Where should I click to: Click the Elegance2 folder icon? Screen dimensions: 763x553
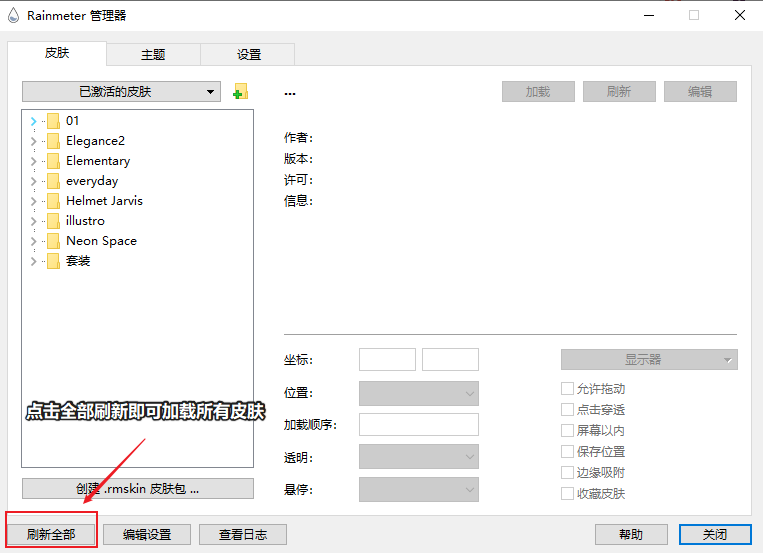[x=54, y=141]
